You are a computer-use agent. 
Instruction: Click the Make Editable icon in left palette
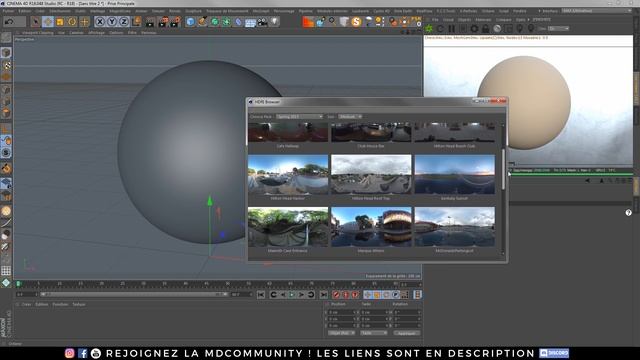pyautogui.click(x=6, y=38)
